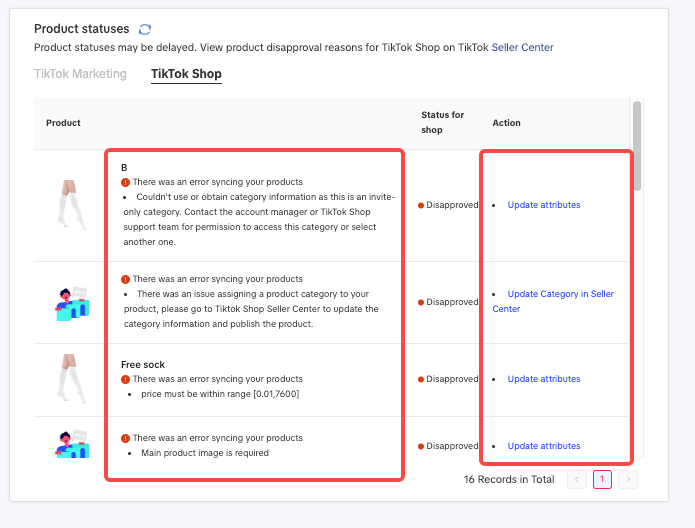Image resolution: width=695 pixels, height=528 pixels.
Task: Go to previous page using left arrow
Action: tap(577, 480)
